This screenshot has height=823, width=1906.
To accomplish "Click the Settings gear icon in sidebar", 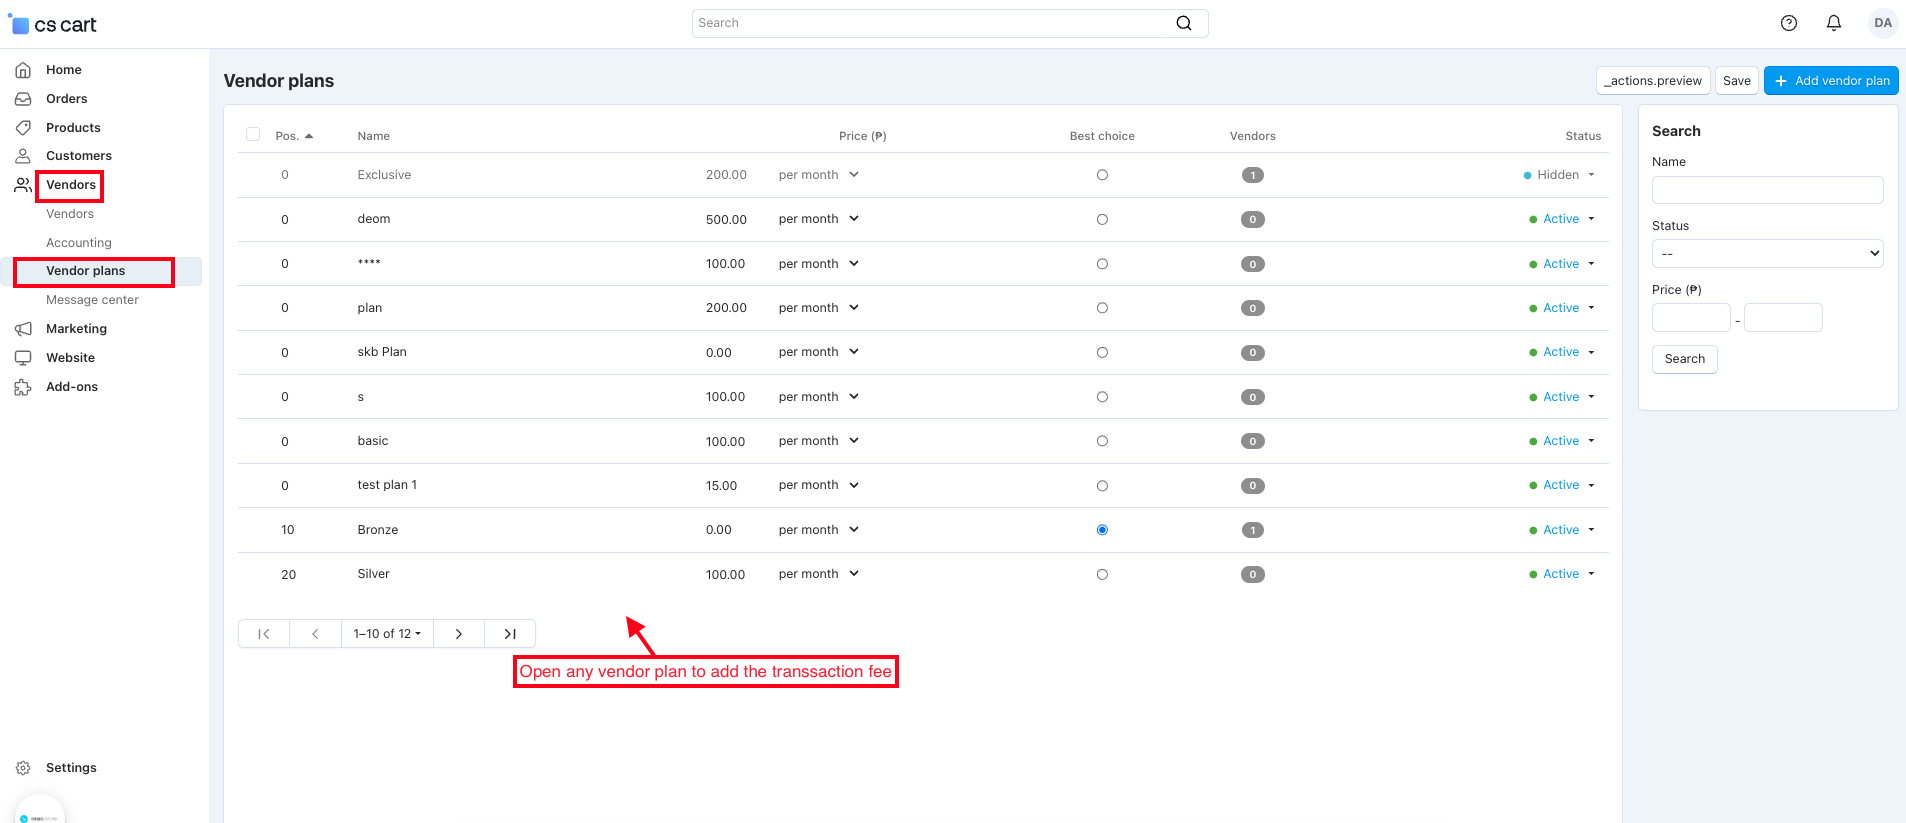I will (x=23, y=768).
